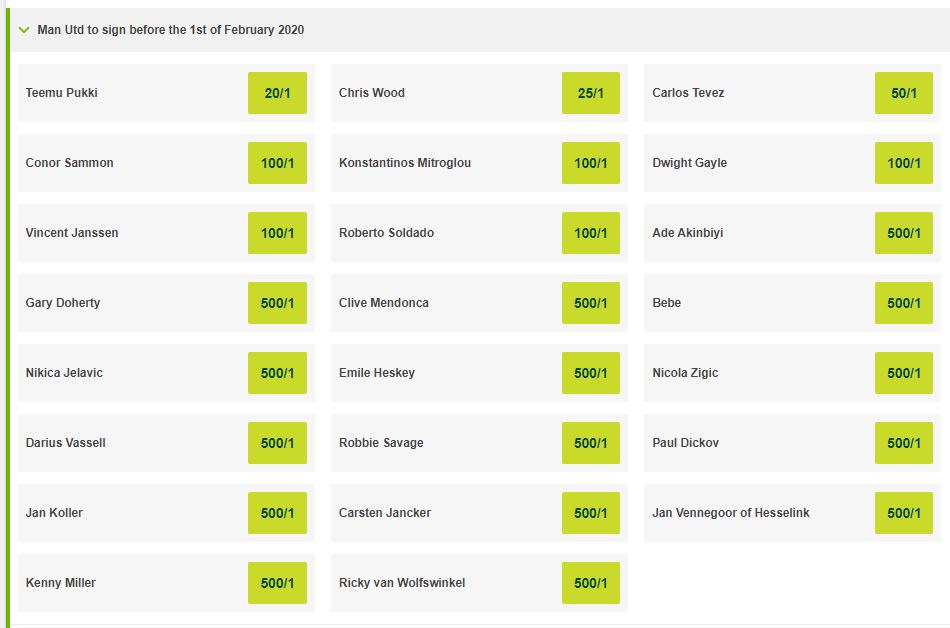Choose Gary Doherty 500/1 odds button
Image resolution: width=950 pixels, height=628 pixels.
(x=277, y=303)
